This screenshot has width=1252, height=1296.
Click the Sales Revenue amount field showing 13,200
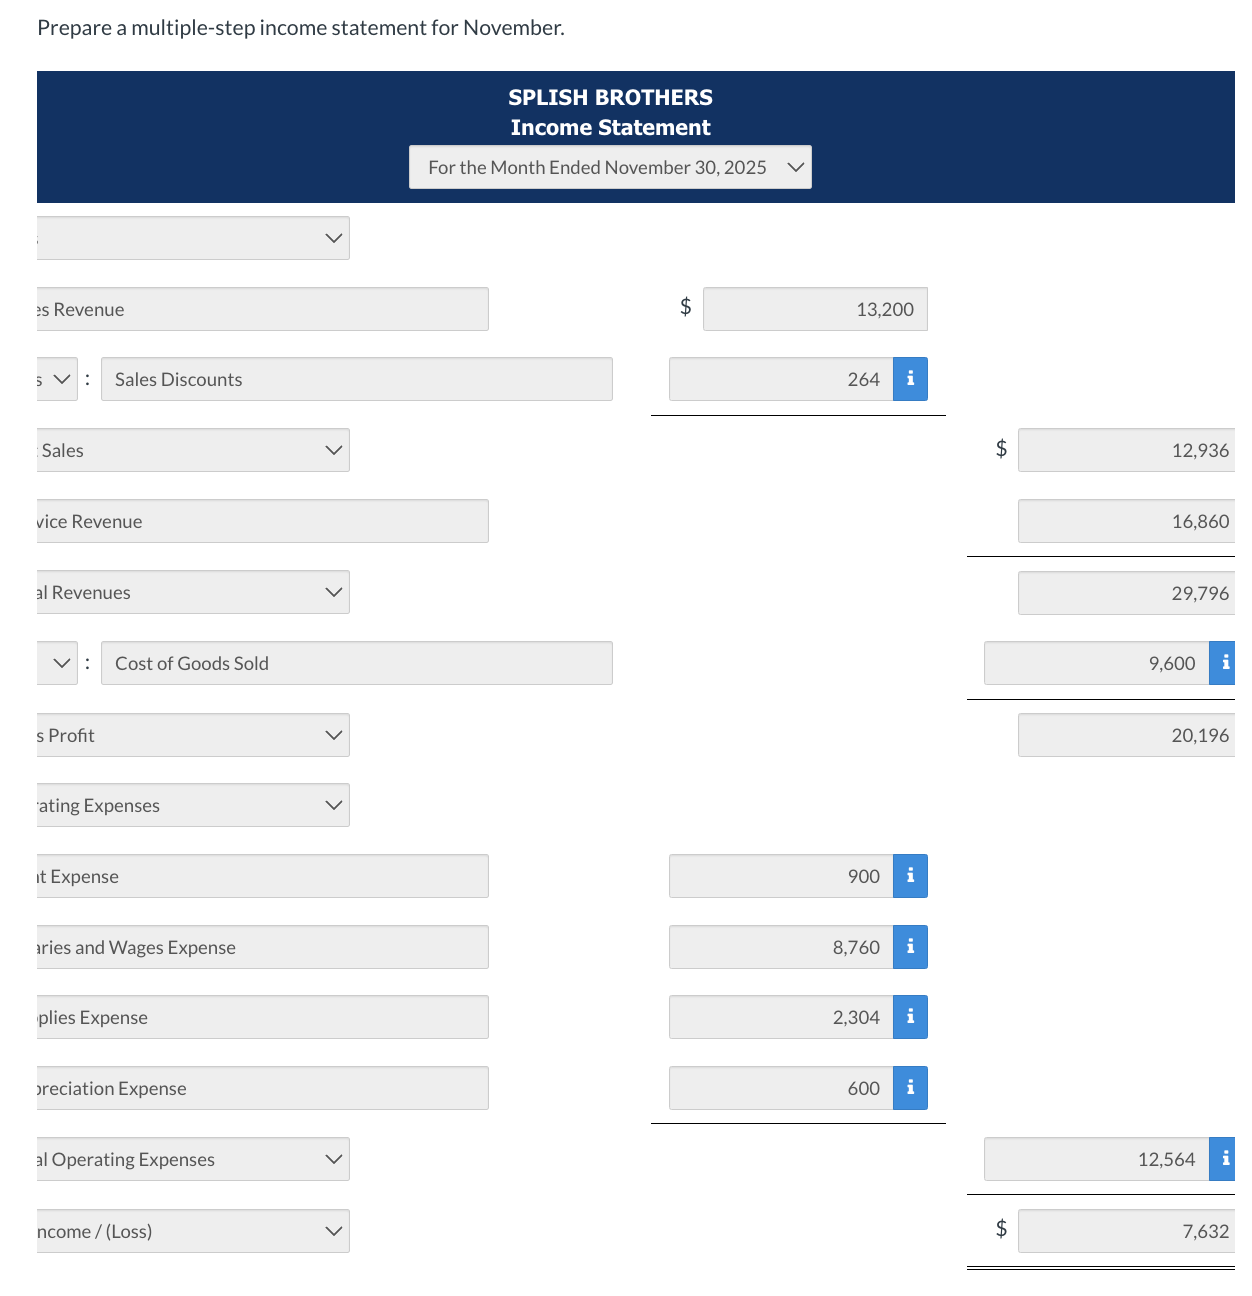coord(815,309)
